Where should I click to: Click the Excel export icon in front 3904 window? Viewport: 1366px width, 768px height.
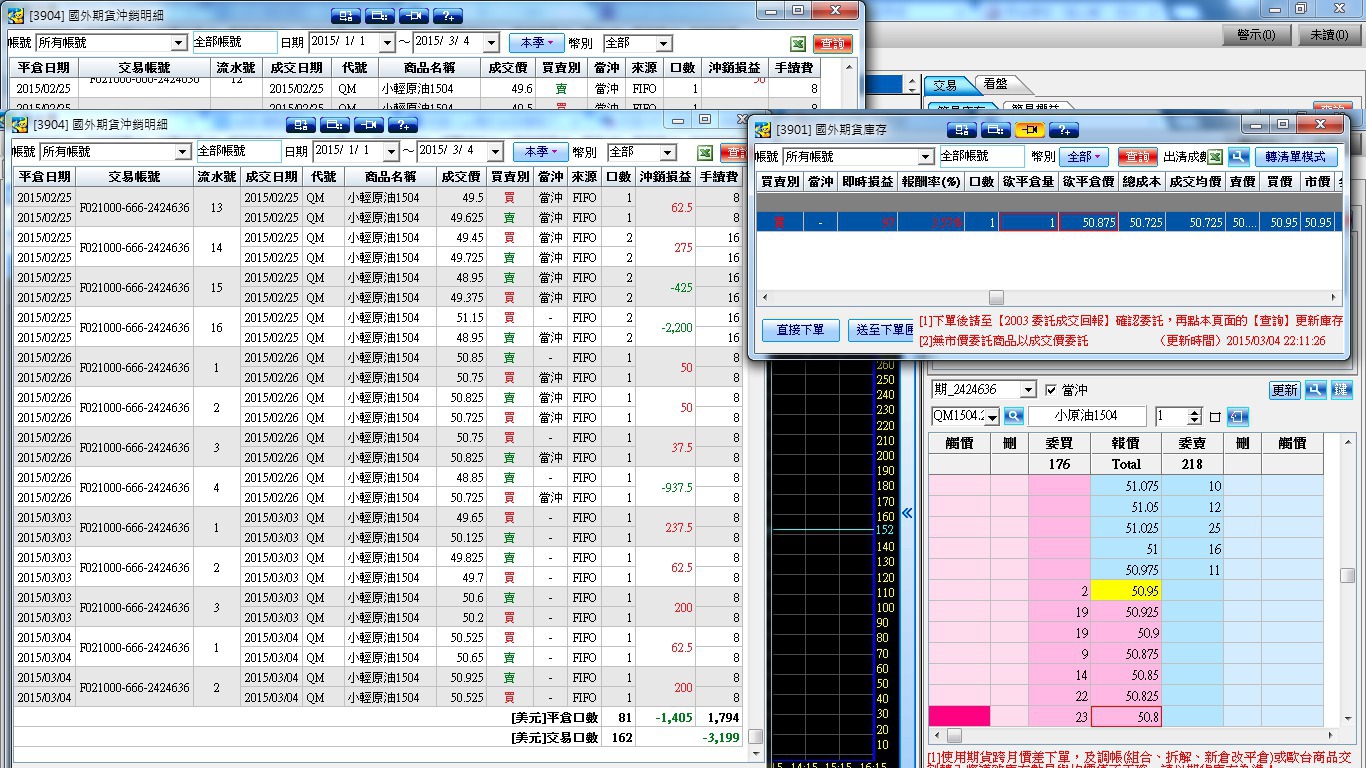pyautogui.click(x=705, y=152)
